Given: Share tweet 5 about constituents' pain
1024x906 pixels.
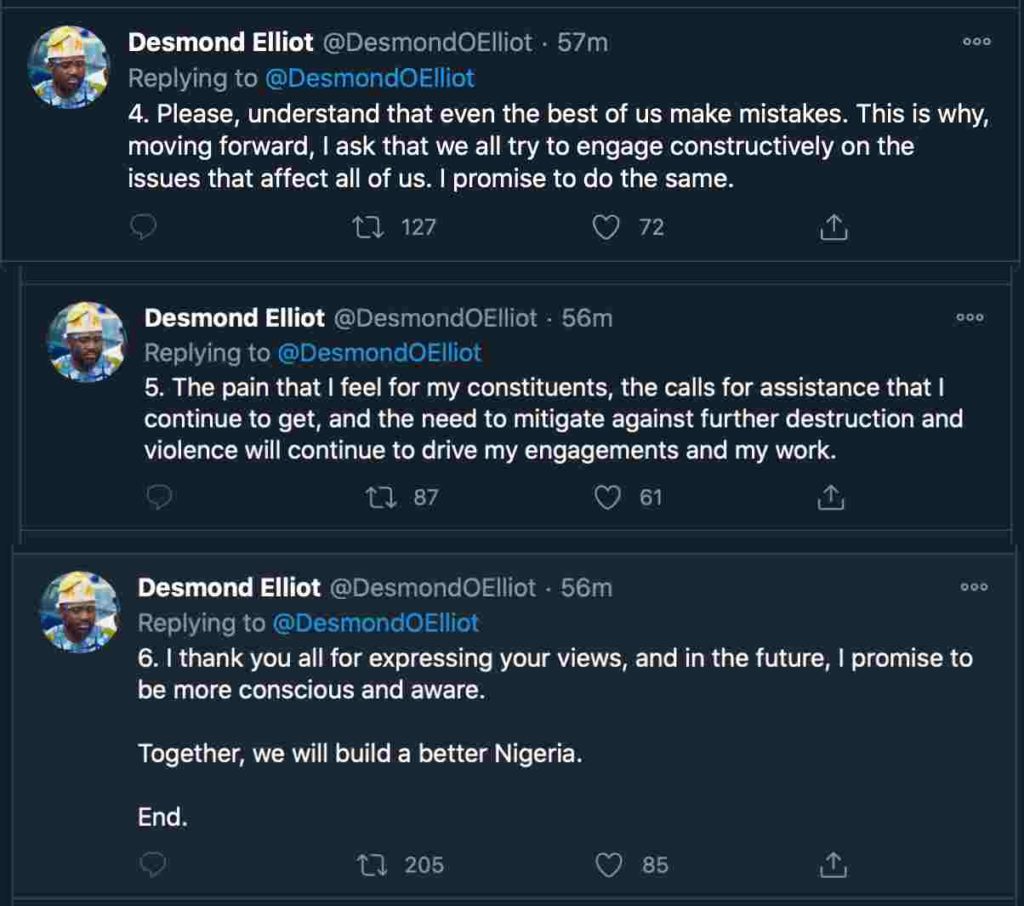Looking at the screenshot, I should click(x=832, y=497).
